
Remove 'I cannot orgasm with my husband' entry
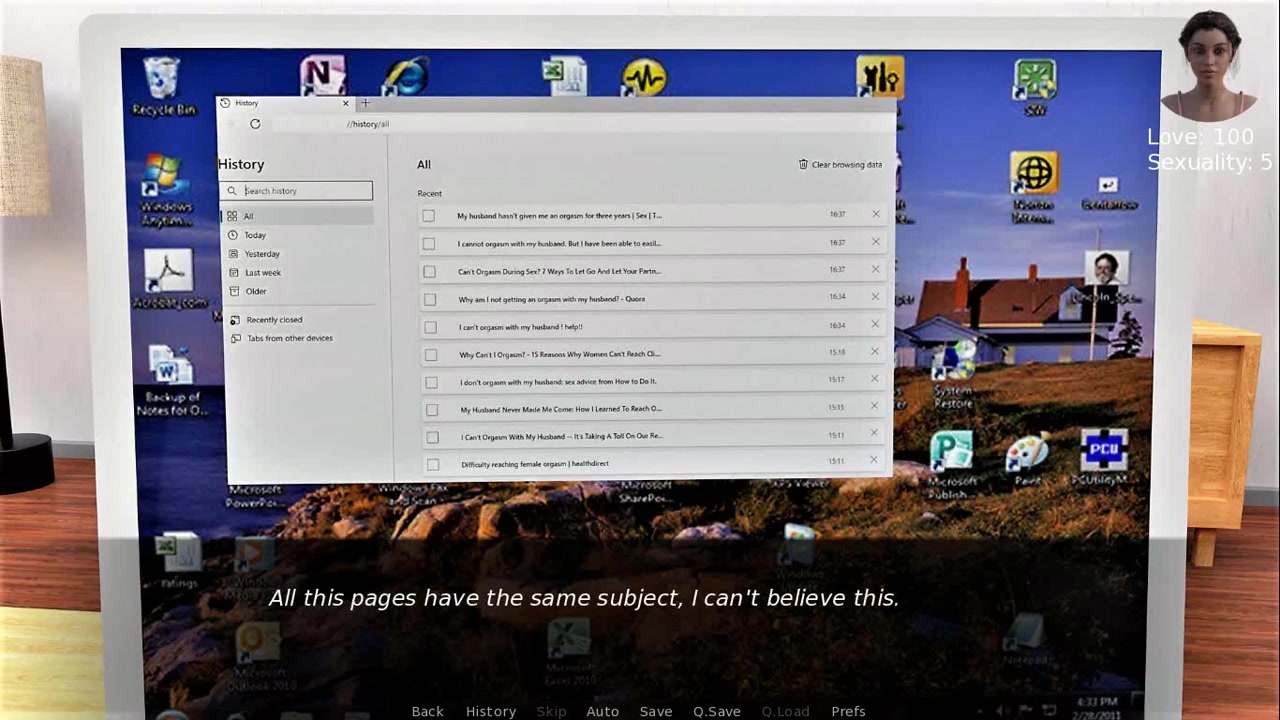click(876, 242)
